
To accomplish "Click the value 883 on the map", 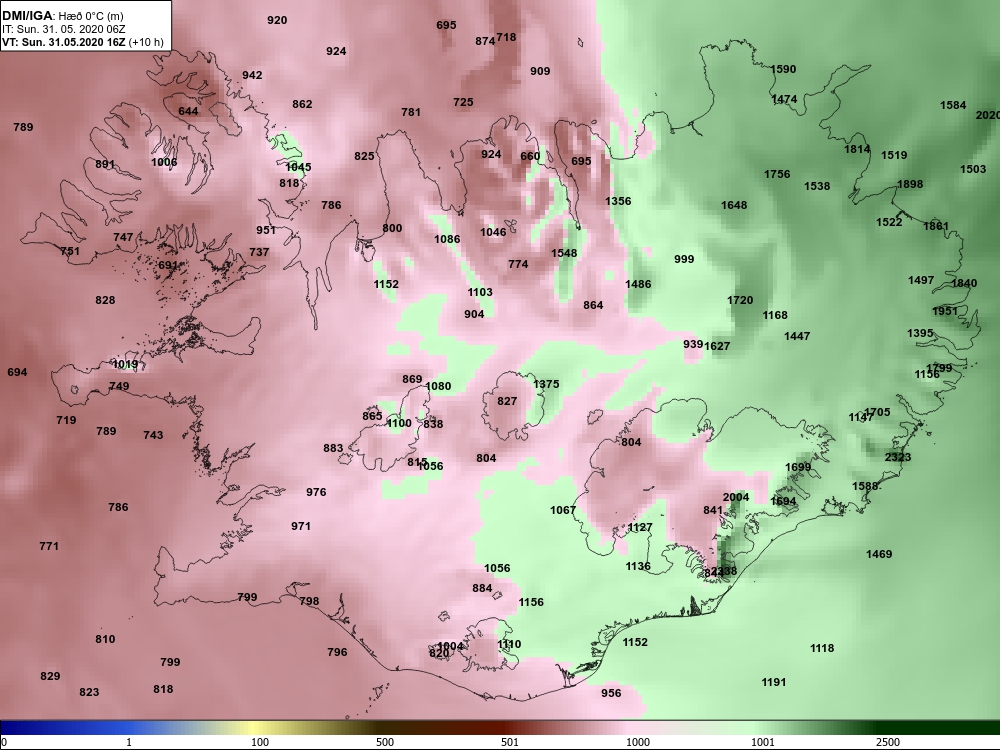I will pos(333,449).
